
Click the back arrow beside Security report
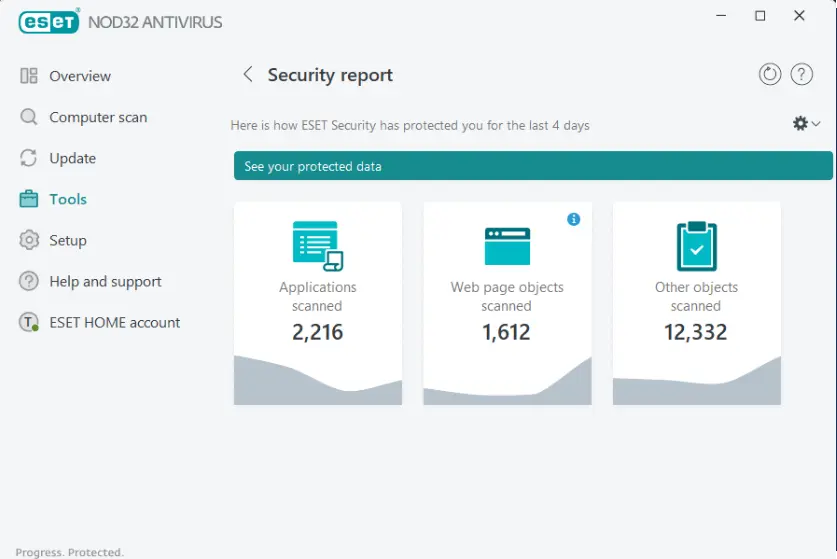248,75
